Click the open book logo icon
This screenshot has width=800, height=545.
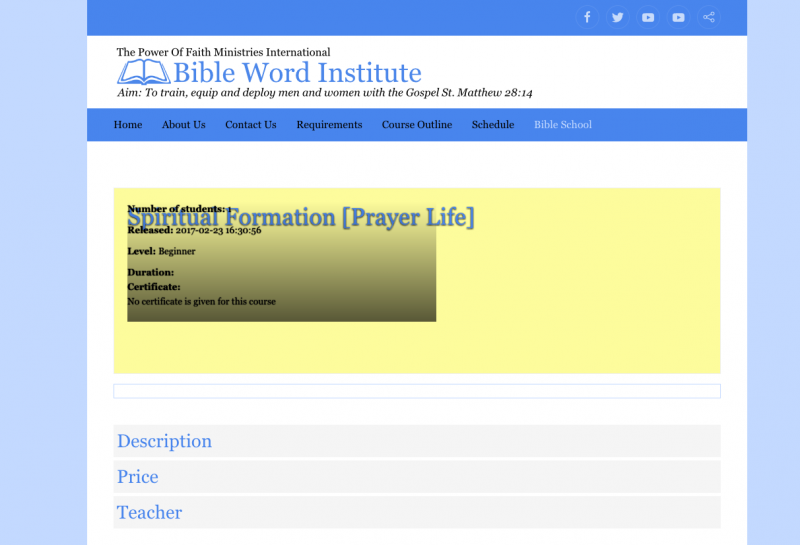click(143, 72)
